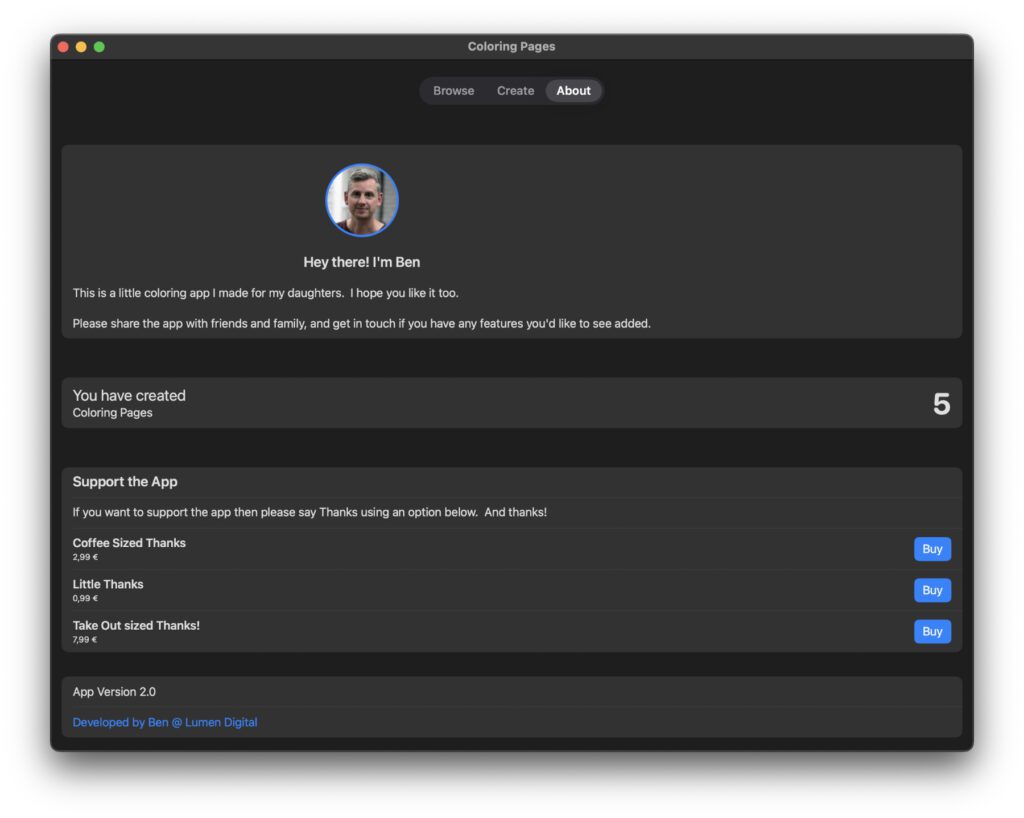Select the "You have created" label
This screenshot has height=818, width=1024.
[x=129, y=396]
